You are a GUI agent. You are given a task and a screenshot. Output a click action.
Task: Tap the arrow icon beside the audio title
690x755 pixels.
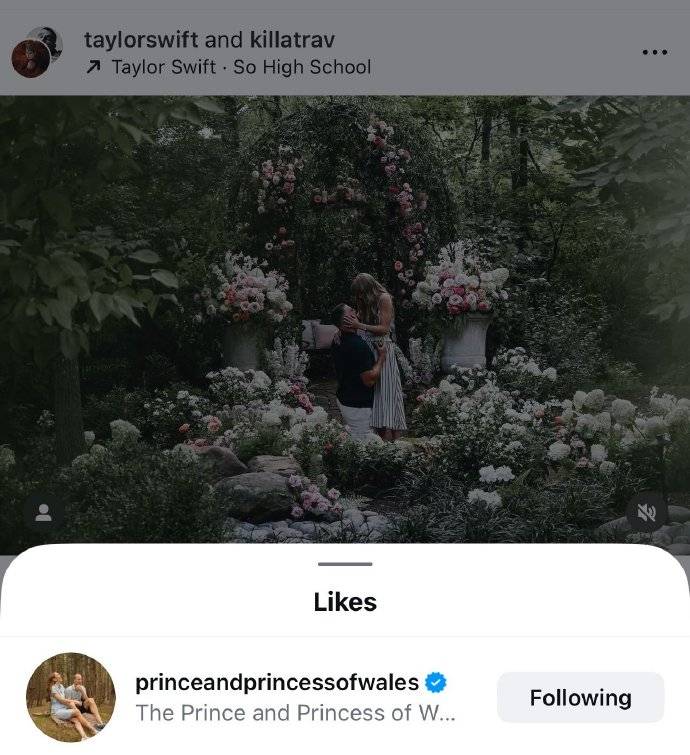point(94,67)
